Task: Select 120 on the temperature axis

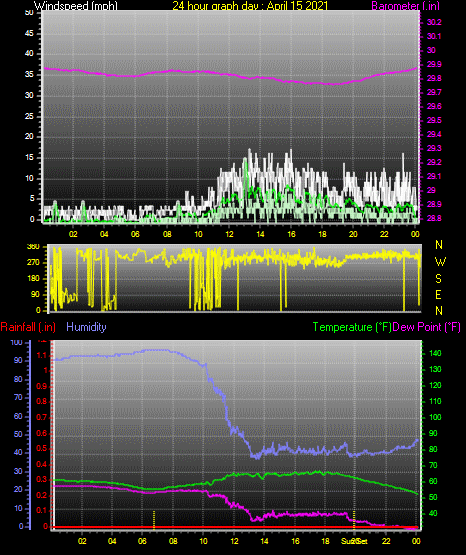Action: [436, 385]
